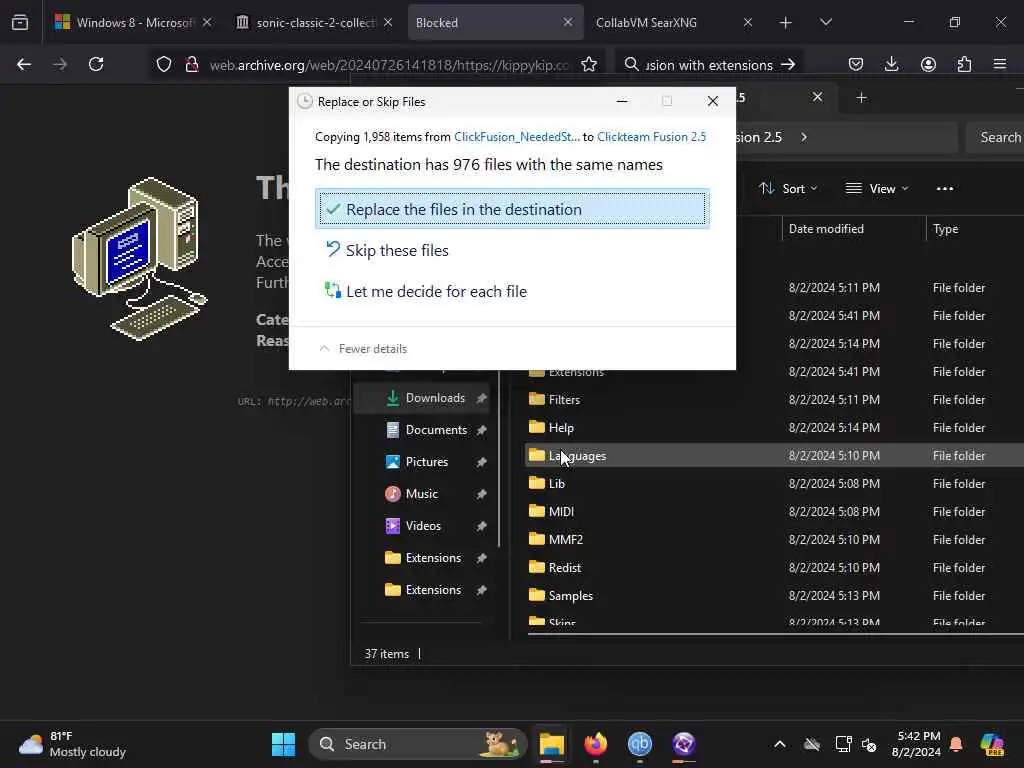This screenshot has width=1024, height=768.
Task: Open Firefox View tab manager icon
Action: click(x=20, y=22)
